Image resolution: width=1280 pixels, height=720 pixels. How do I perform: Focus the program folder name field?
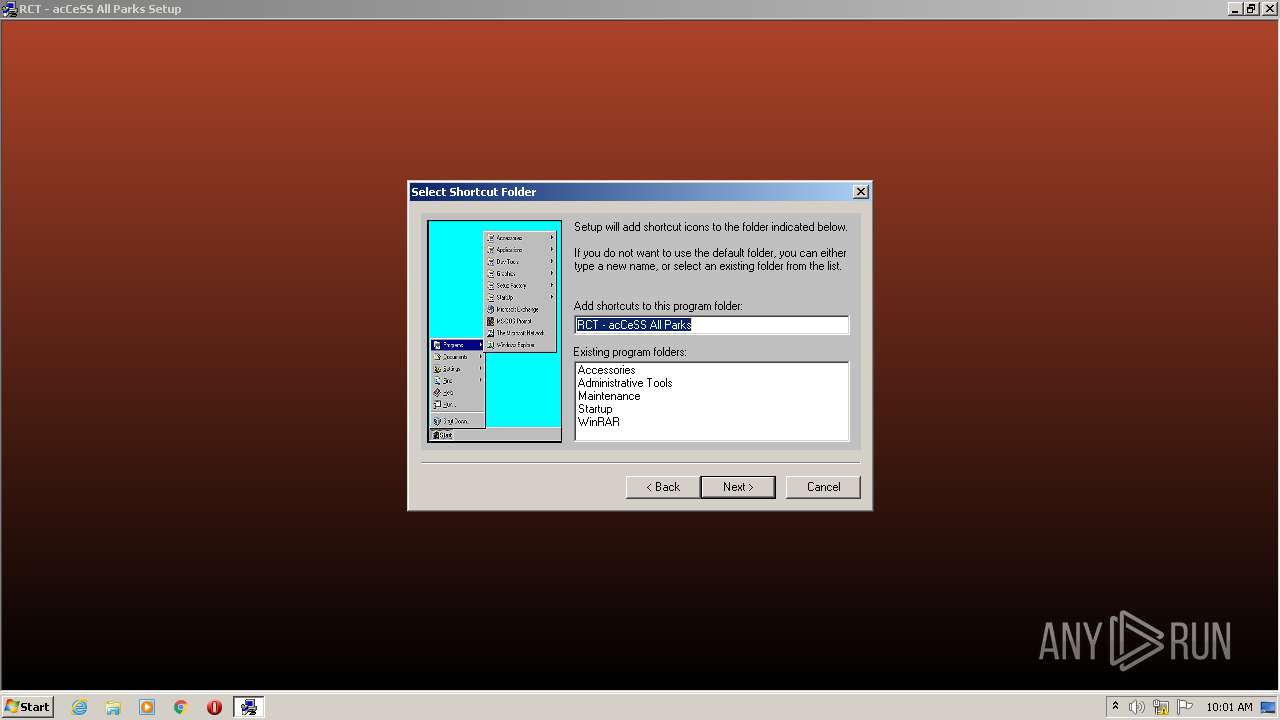click(711, 325)
